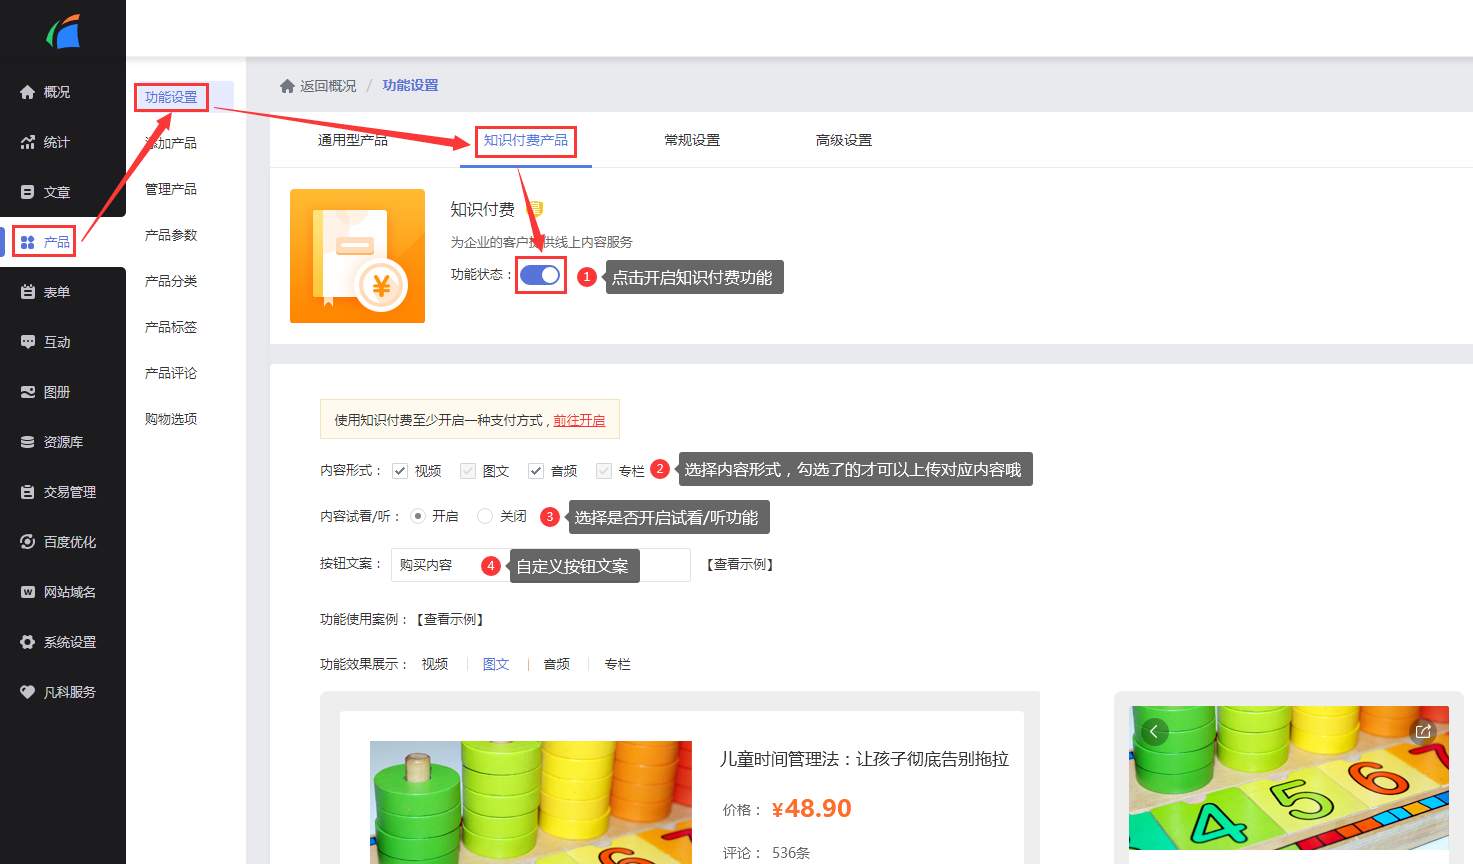Switch to 通用型产品 tab

(x=353, y=140)
